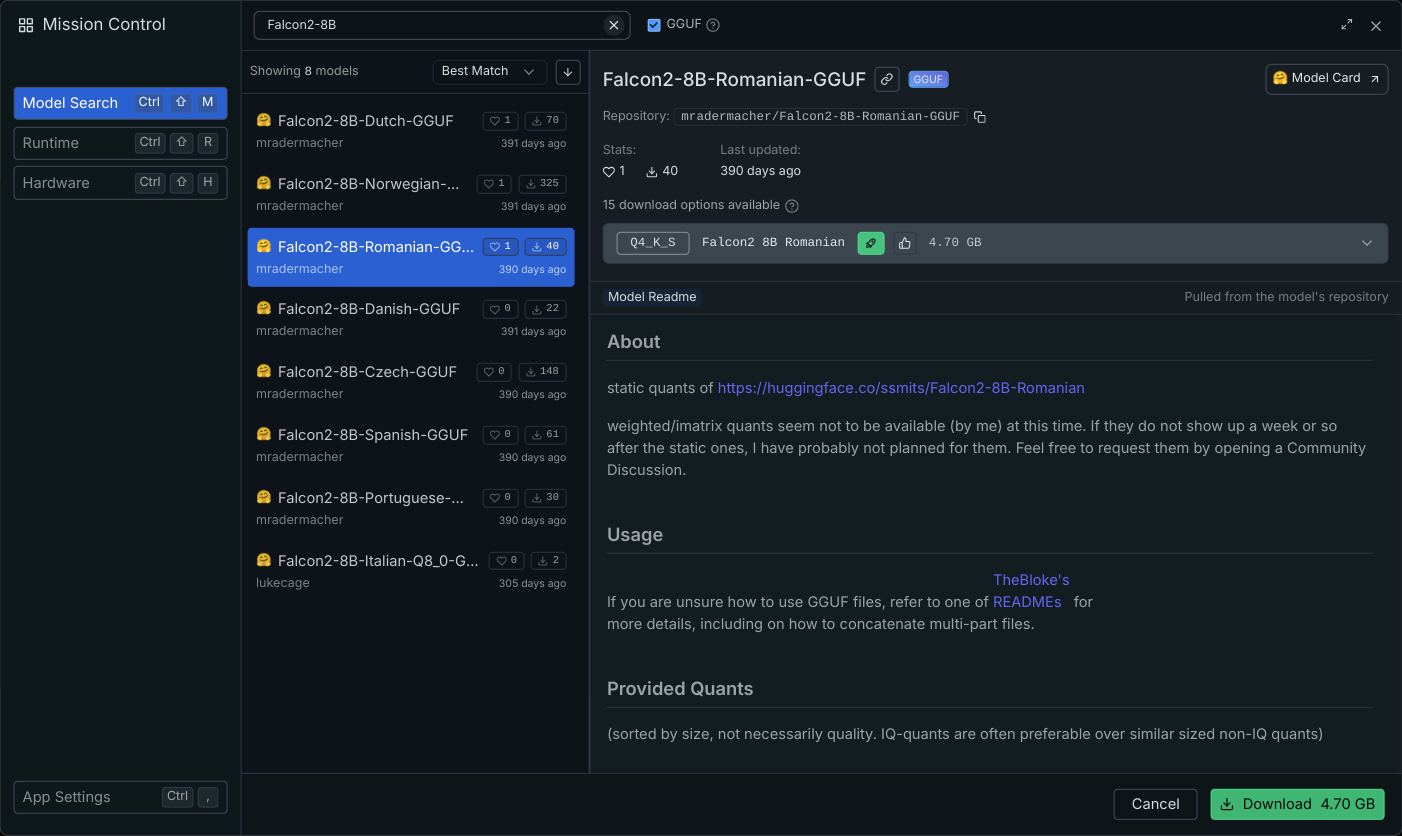Open the Model Card page

(x=1326, y=79)
